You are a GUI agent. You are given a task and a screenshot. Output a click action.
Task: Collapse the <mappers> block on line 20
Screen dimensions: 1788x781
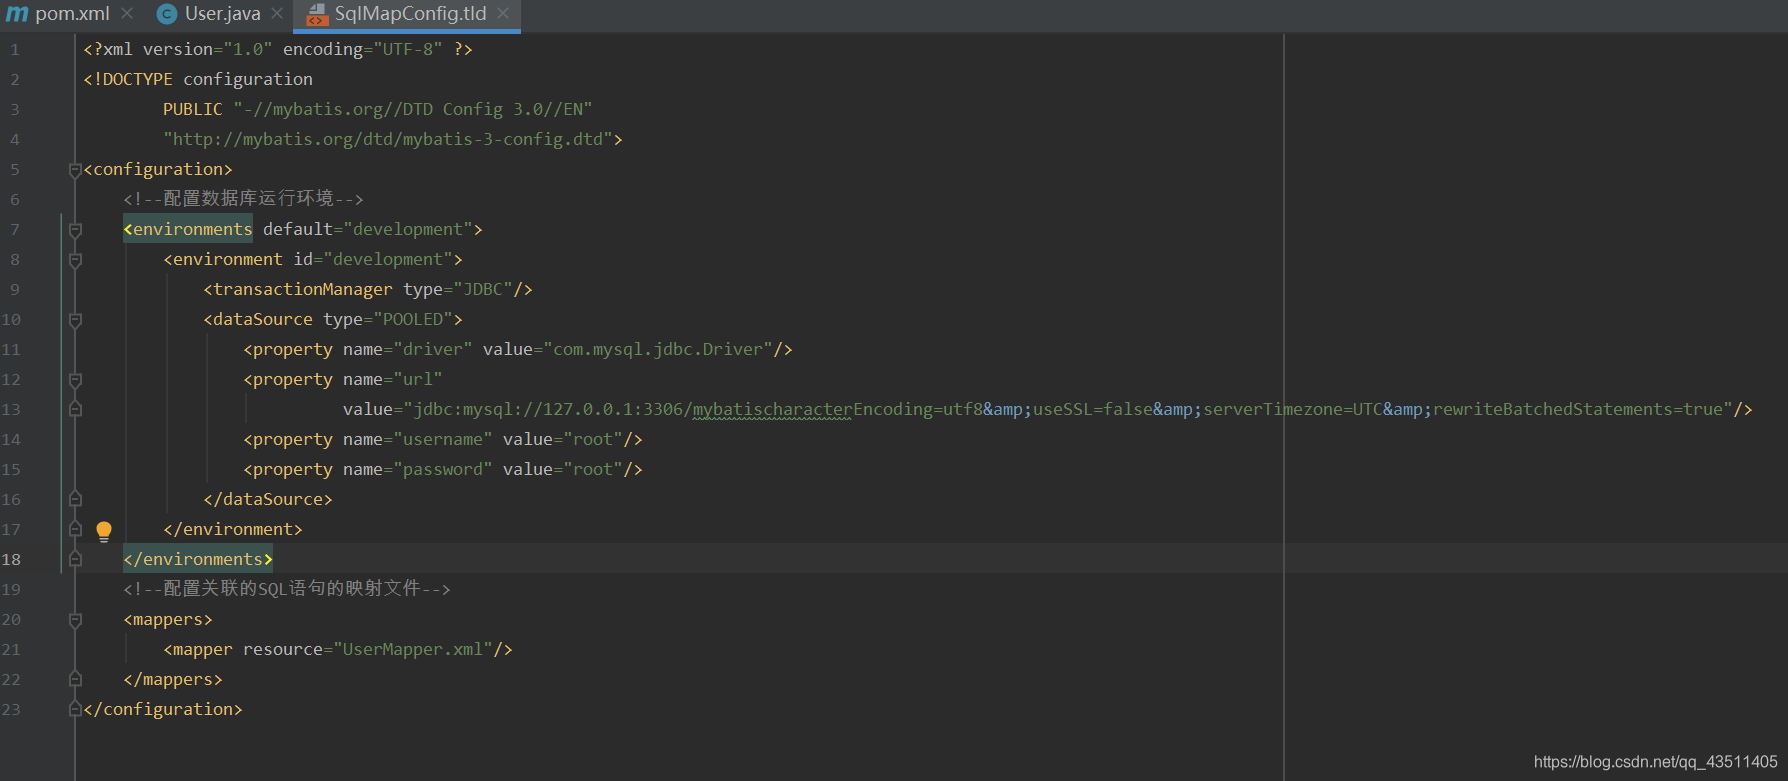coord(75,620)
